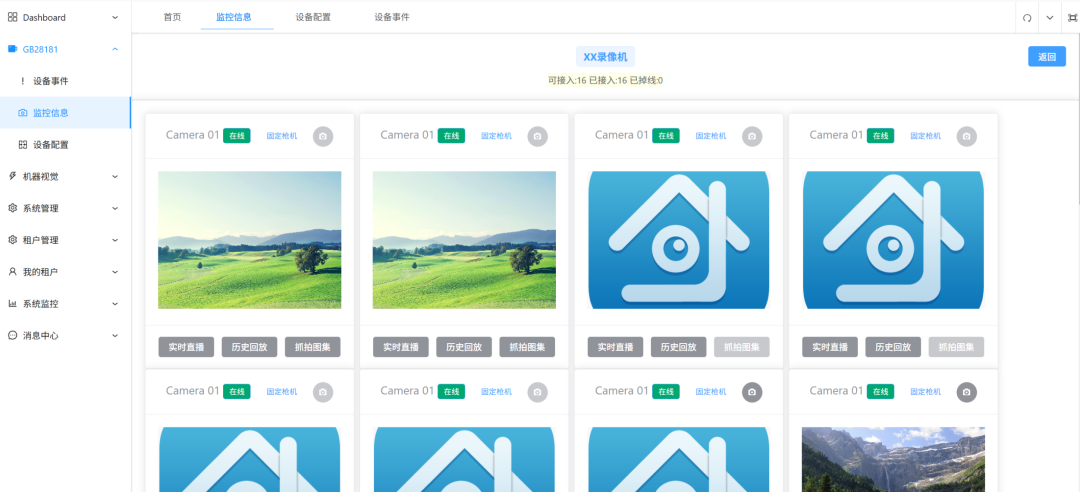Image resolution: width=1080 pixels, height=492 pixels.
Task: Expand the 系统管理 menu chevron
Action: [x=115, y=209]
